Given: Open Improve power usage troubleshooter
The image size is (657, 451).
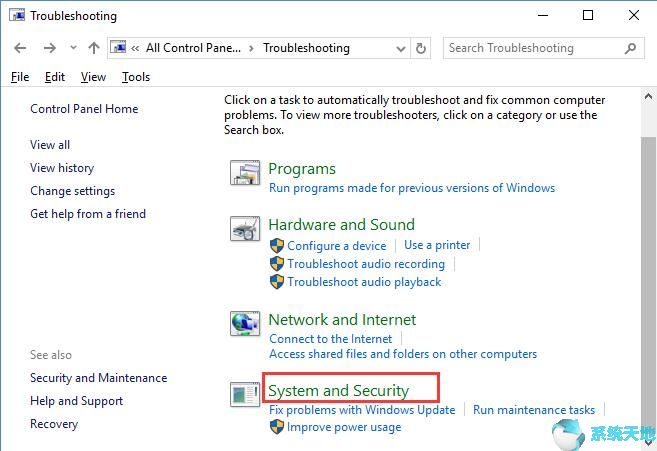Looking at the screenshot, I should click(344, 427).
